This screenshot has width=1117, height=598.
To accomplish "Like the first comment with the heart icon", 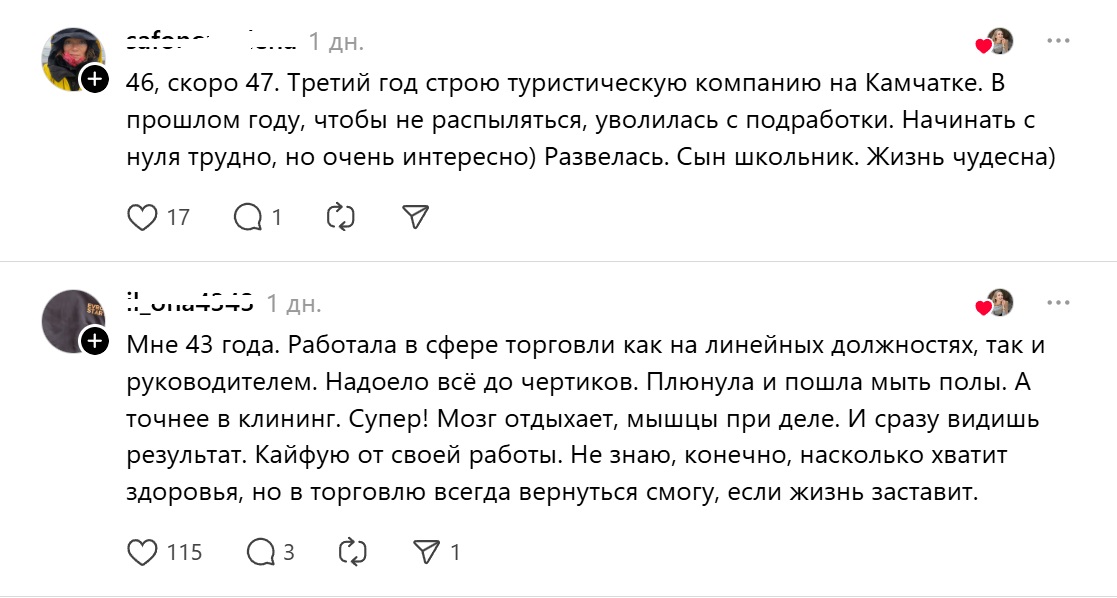I will (x=141, y=213).
